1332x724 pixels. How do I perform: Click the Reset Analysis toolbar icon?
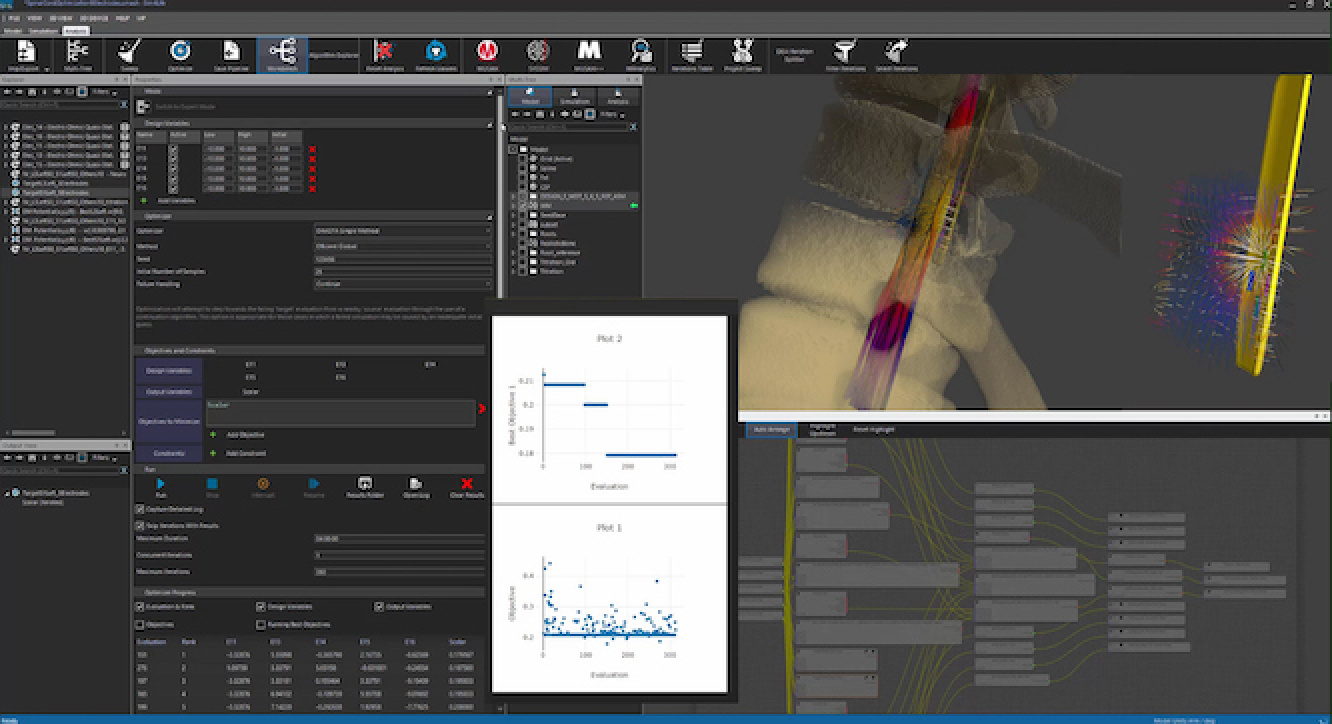coord(386,50)
